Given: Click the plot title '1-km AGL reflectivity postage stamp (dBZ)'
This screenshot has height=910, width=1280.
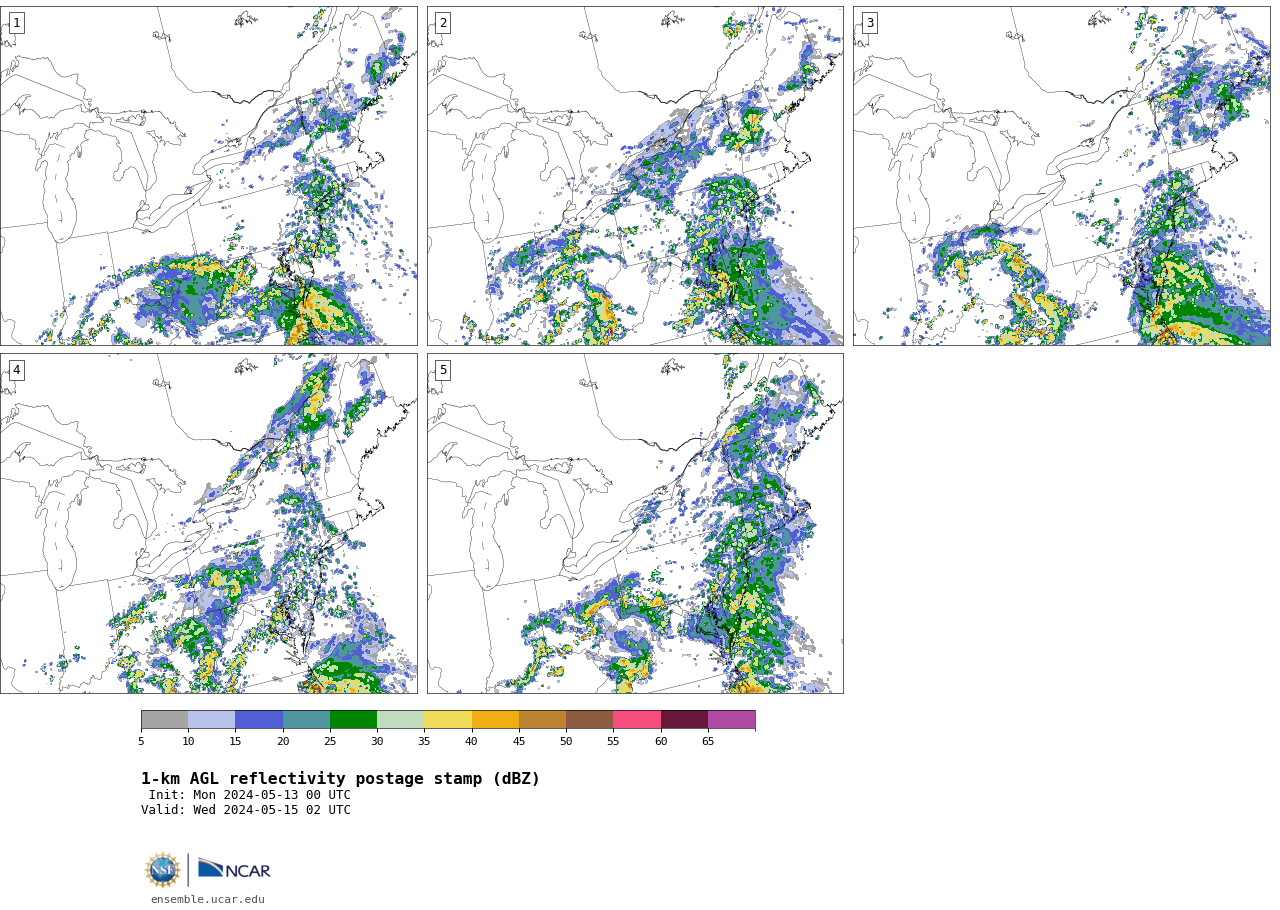Looking at the screenshot, I should pos(340,779).
